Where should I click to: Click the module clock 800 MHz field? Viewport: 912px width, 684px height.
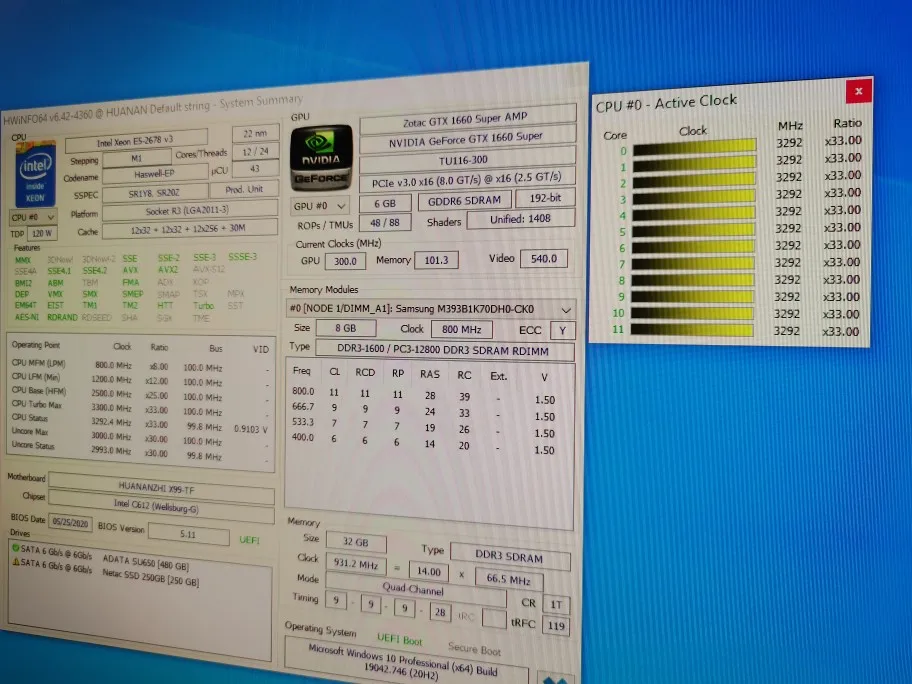tap(462, 329)
